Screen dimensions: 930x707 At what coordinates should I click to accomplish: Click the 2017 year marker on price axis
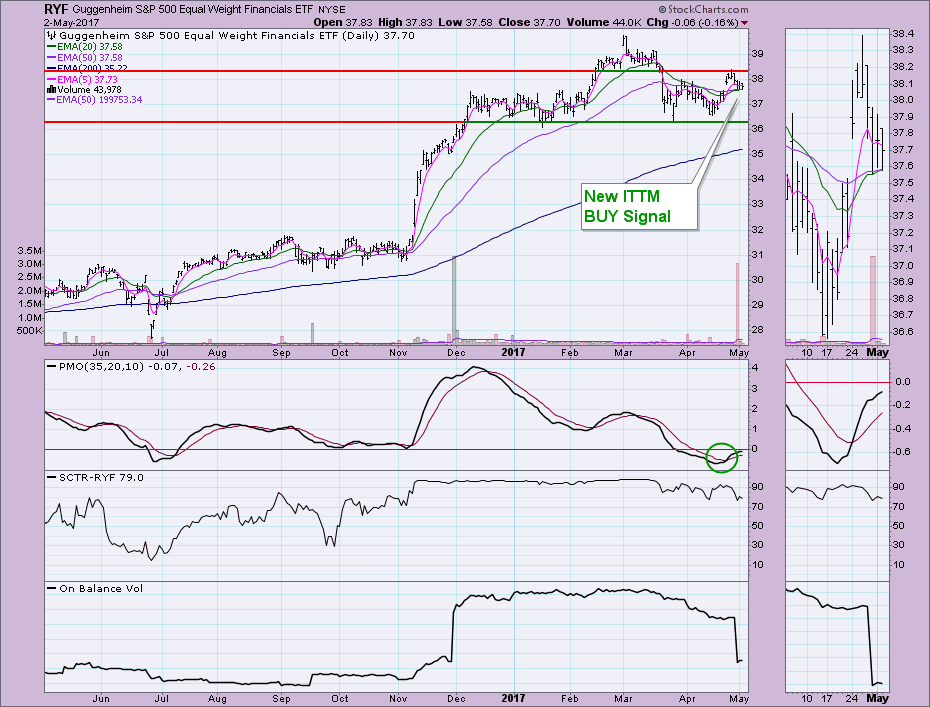514,352
